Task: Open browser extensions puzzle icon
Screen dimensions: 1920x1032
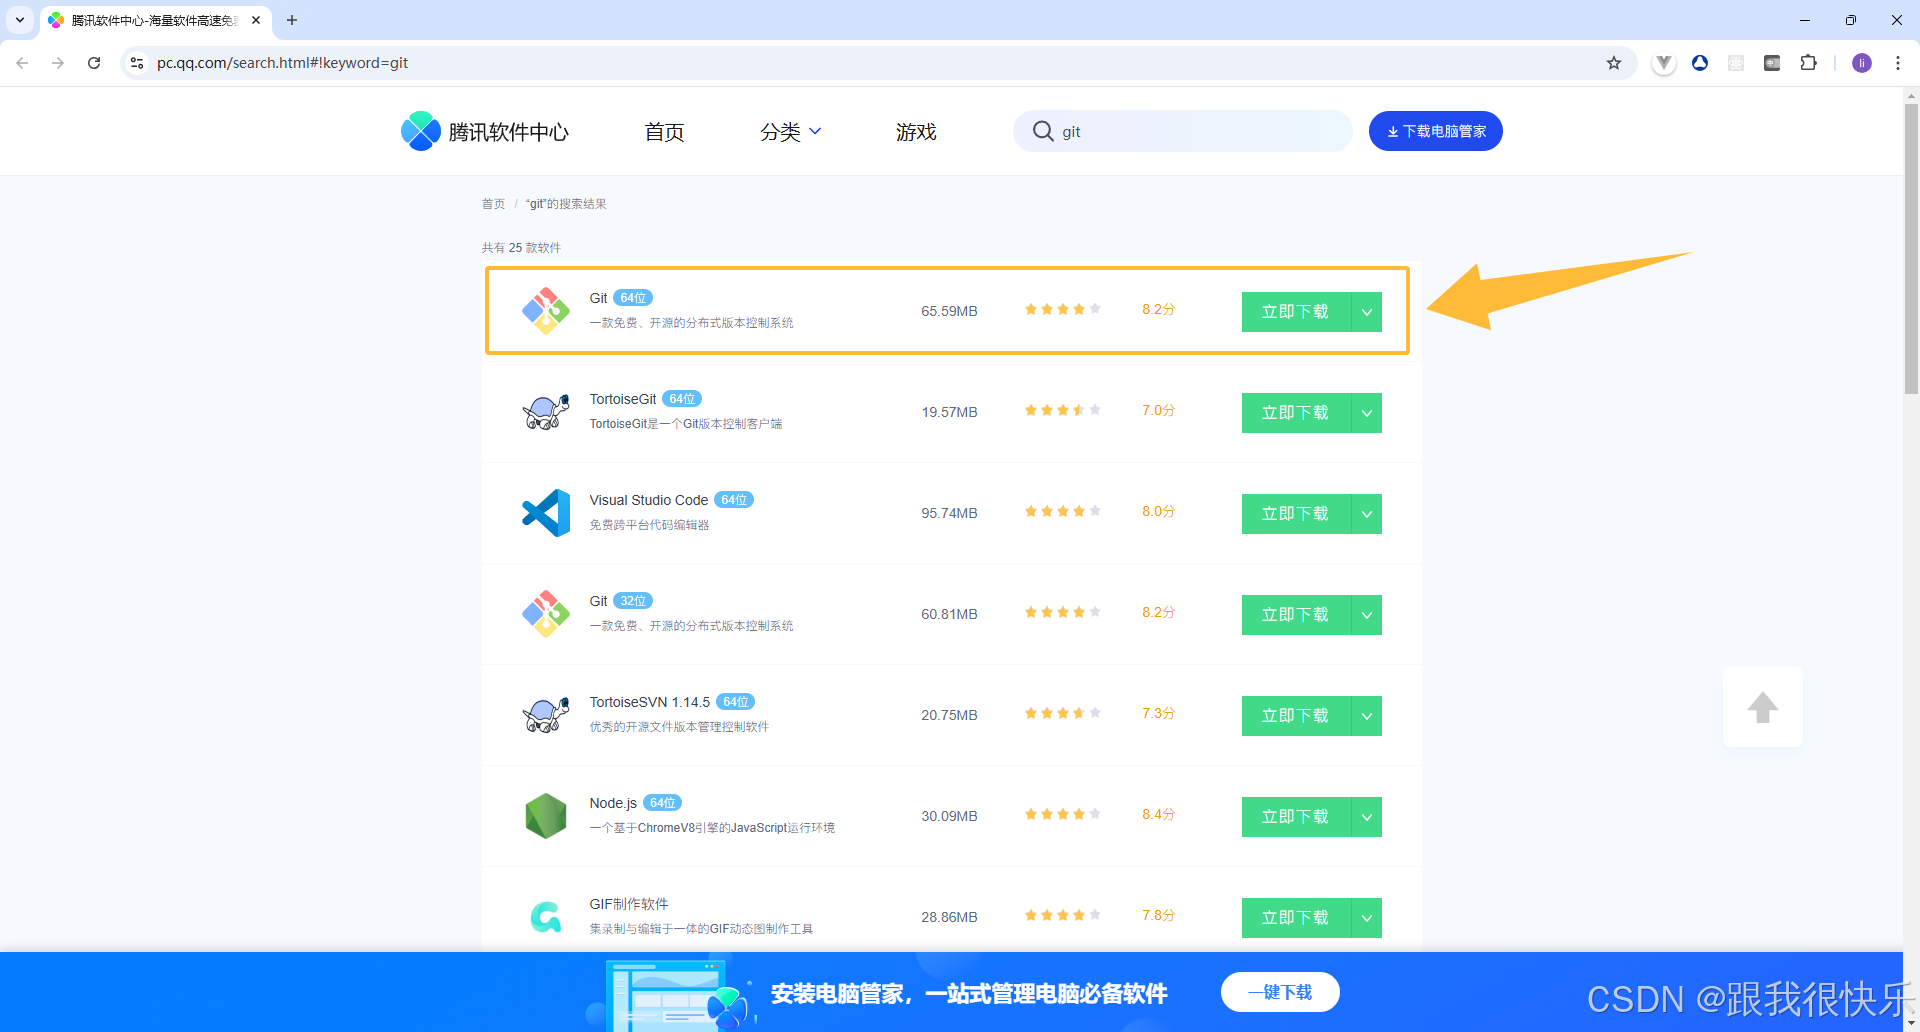Action: 1808,63
